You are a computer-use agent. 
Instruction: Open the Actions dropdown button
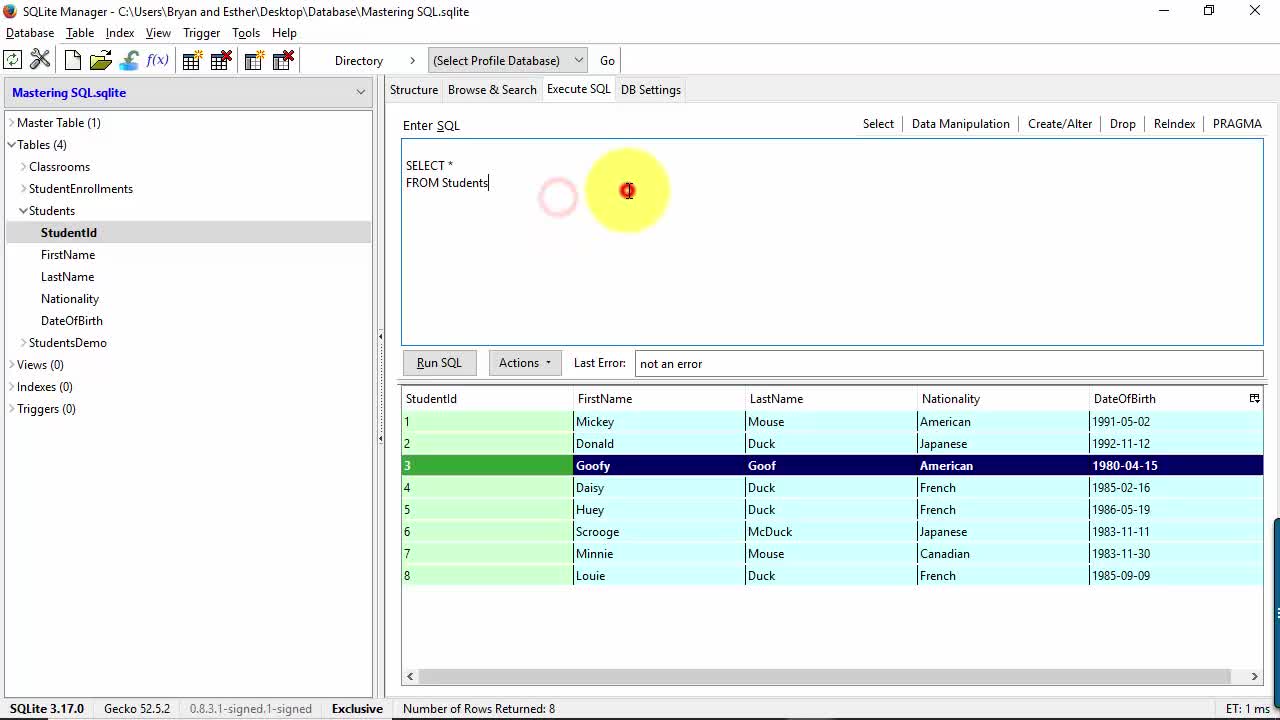click(525, 363)
